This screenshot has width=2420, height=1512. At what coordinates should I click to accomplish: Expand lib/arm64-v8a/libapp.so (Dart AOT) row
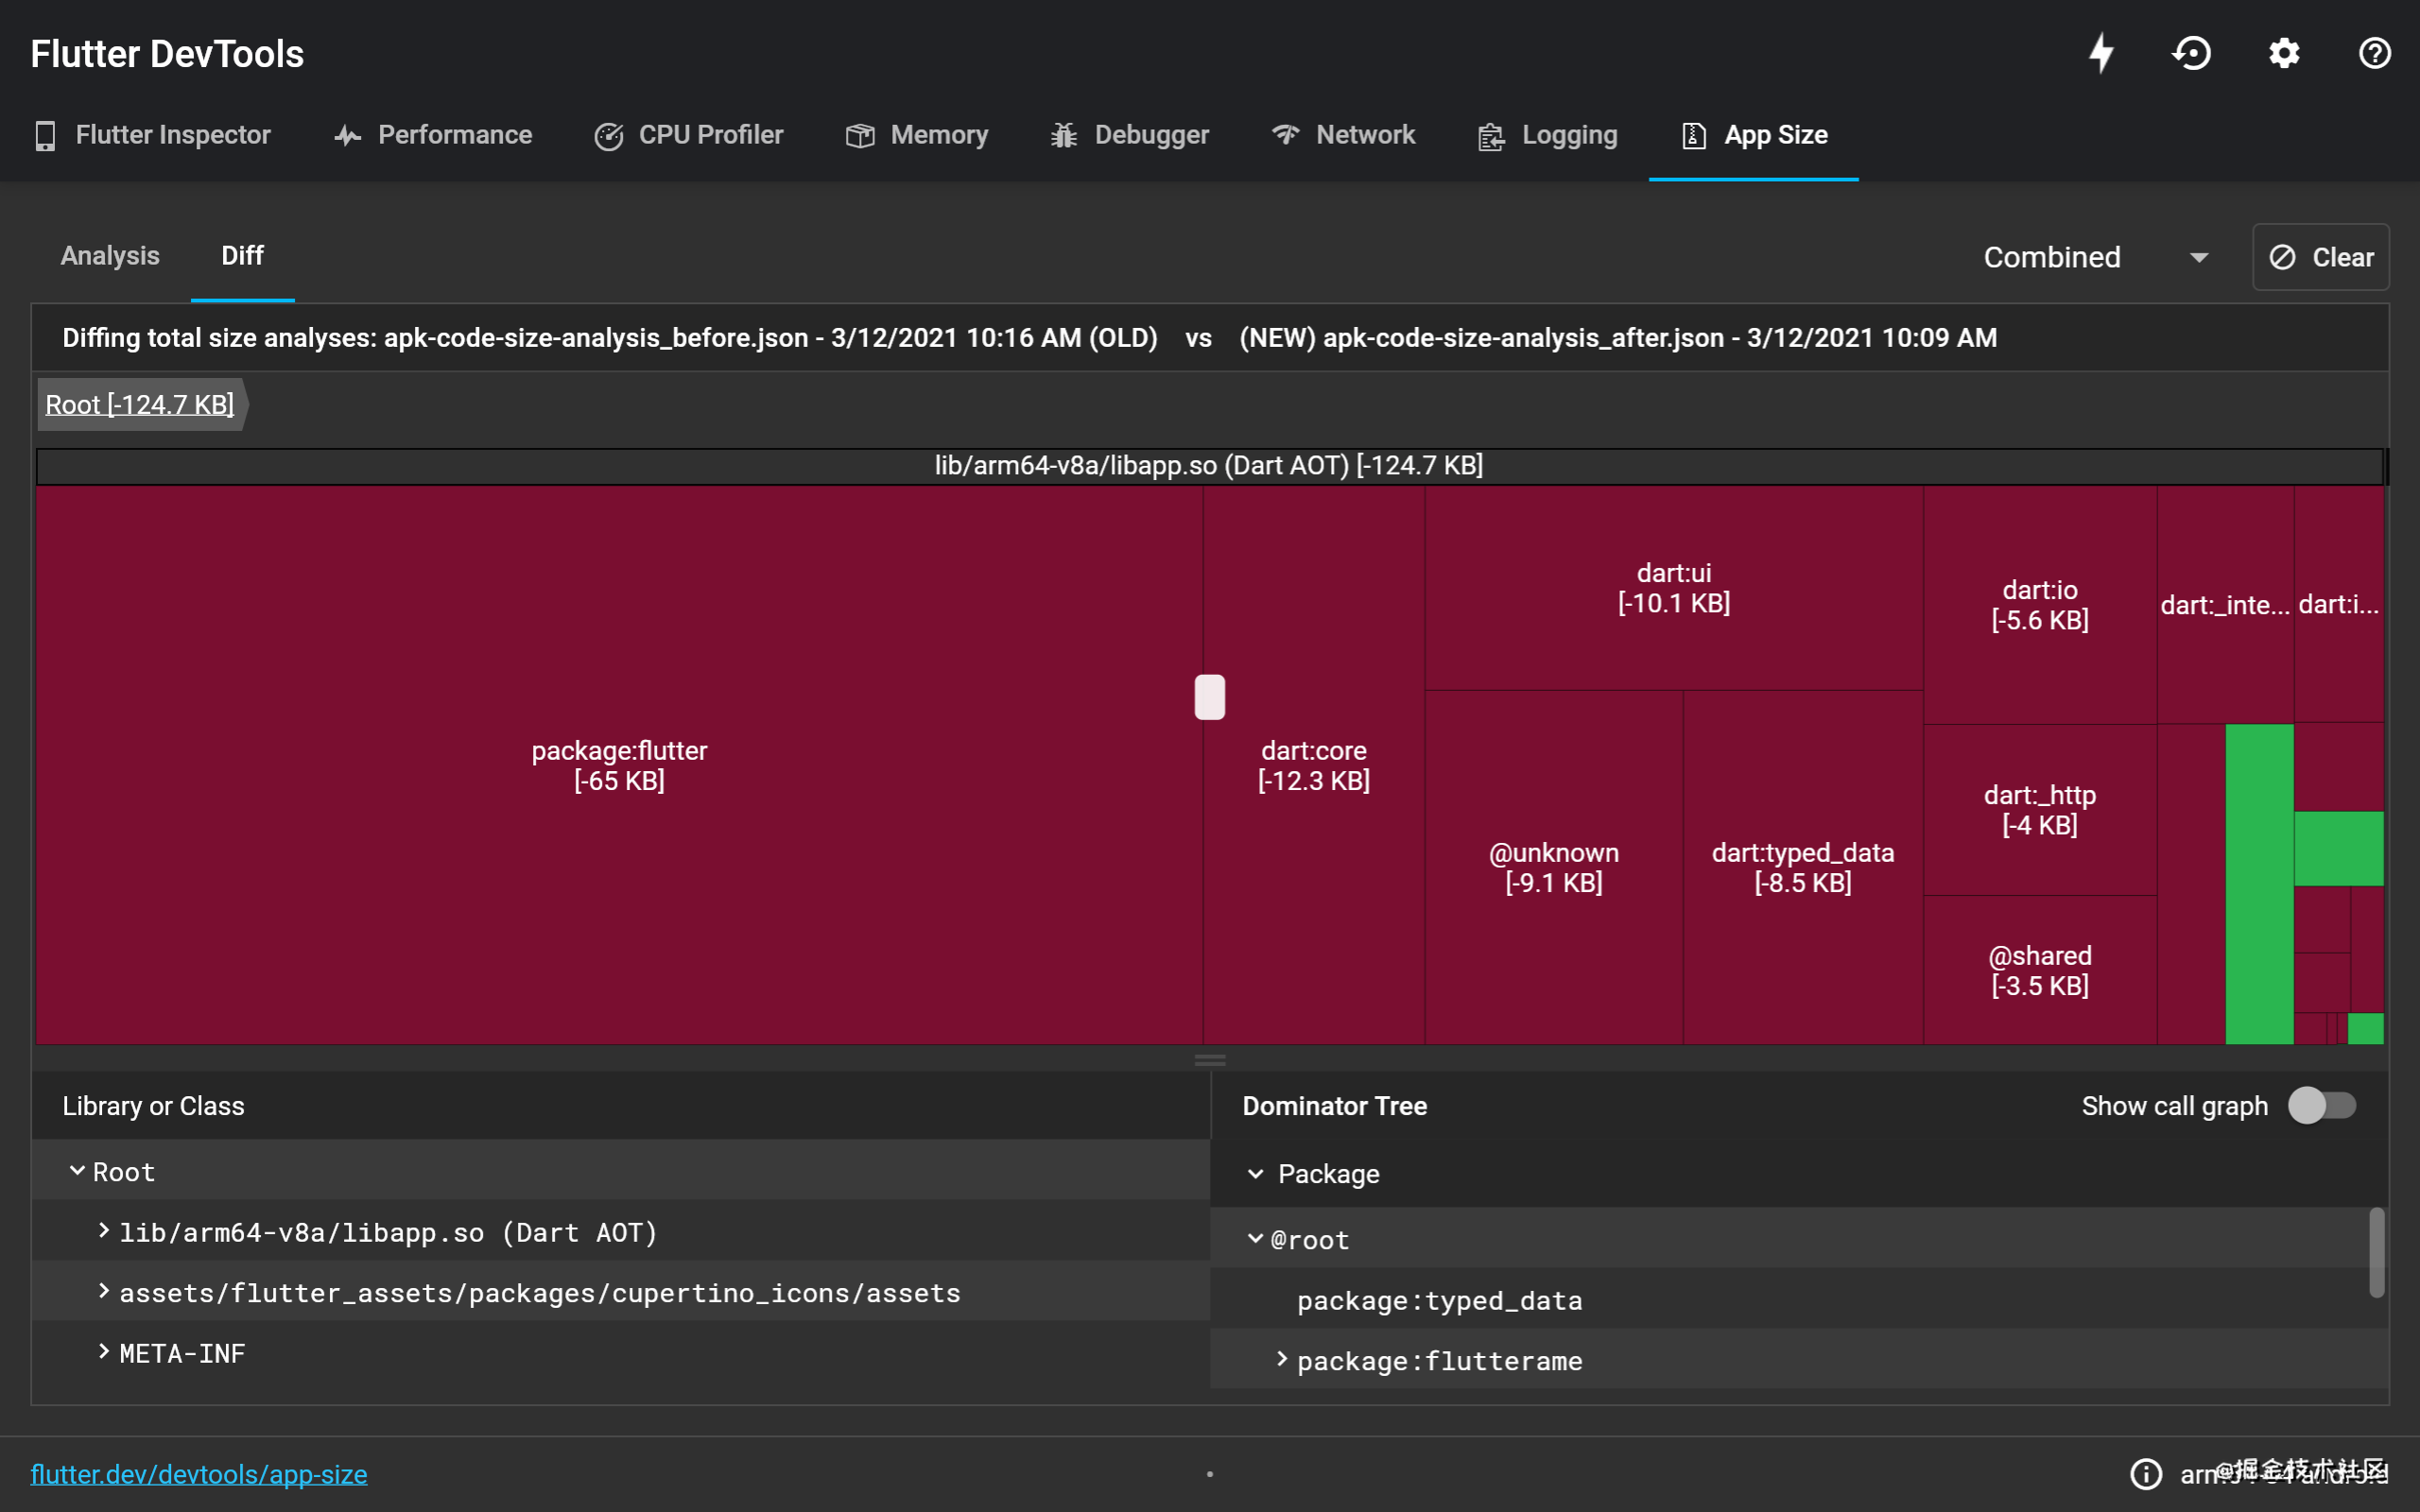pyautogui.click(x=104, y=1231)
